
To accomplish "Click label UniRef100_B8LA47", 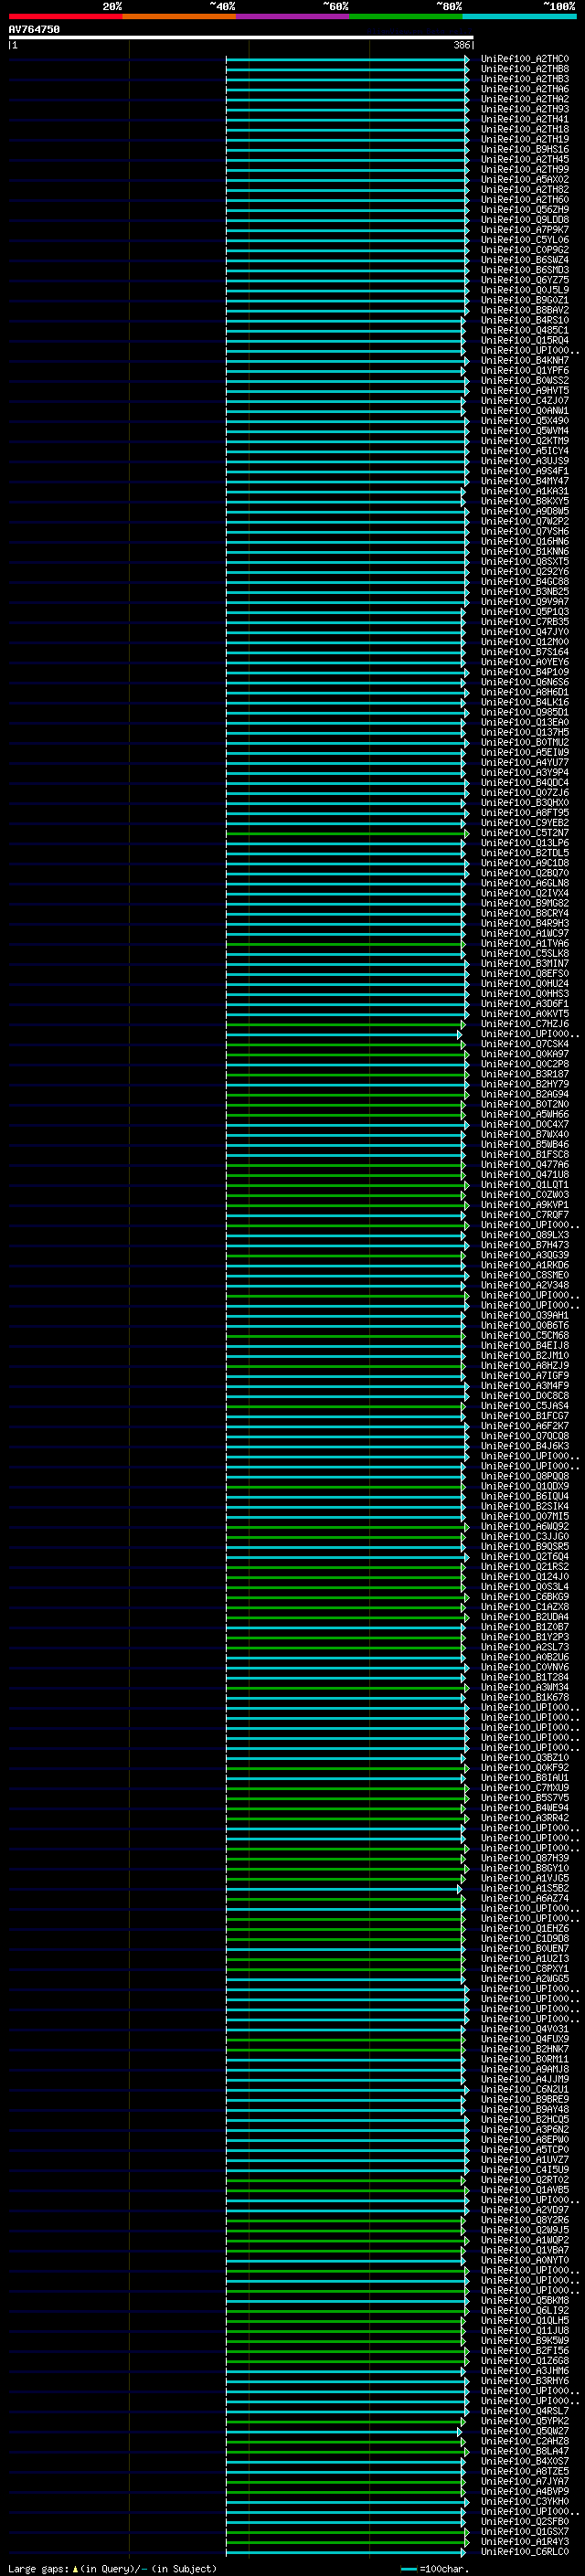I will (x=525, y=2451).
